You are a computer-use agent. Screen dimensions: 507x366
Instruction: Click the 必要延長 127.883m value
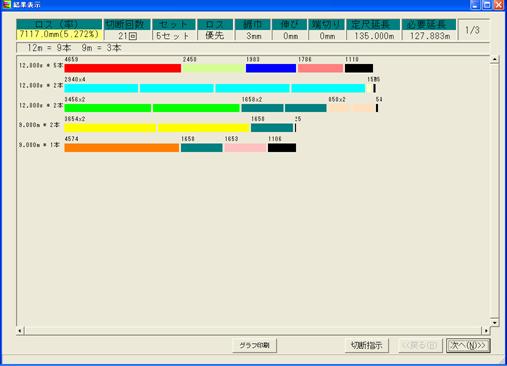[430, 36]
